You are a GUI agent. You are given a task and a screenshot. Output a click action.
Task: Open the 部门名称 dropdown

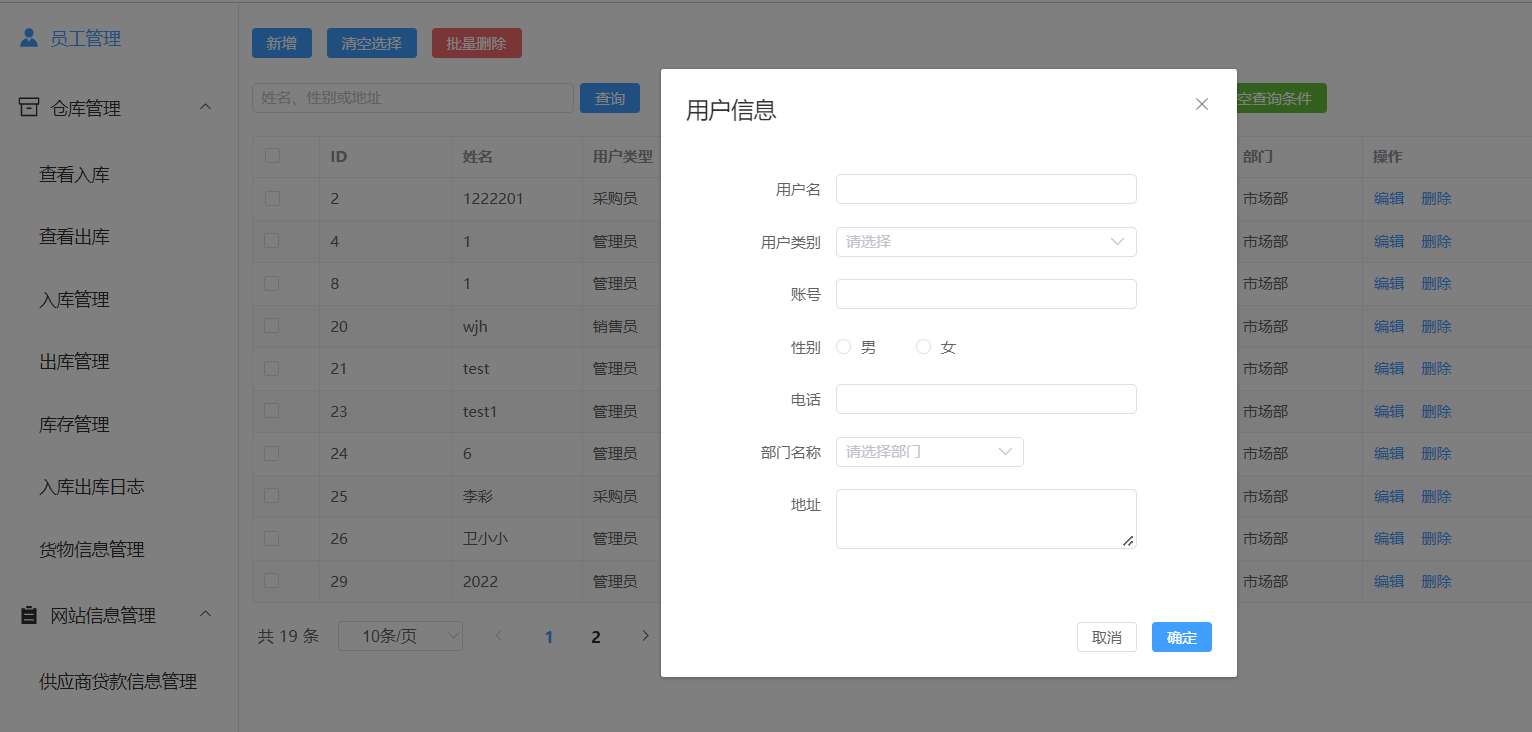930,452
